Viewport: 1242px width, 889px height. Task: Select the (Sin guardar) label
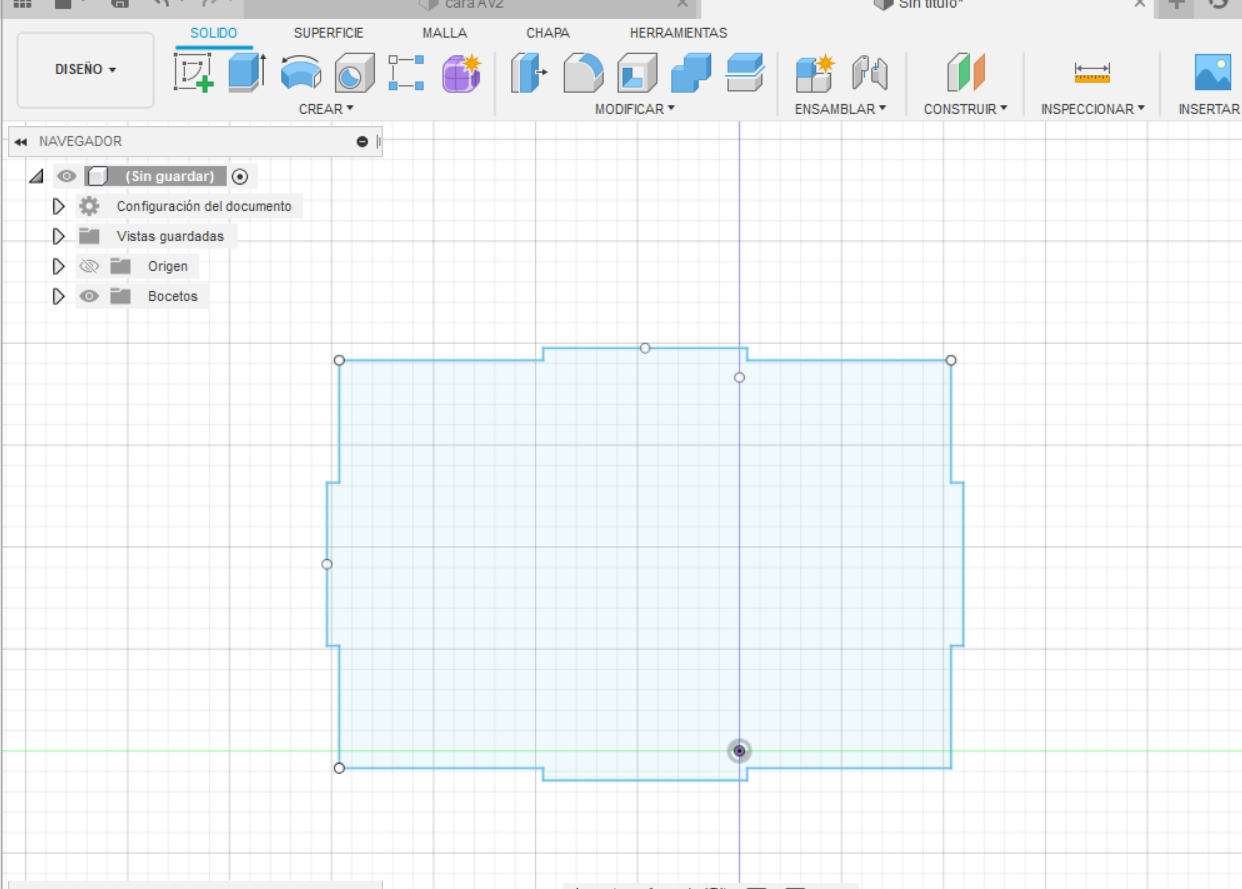coord(169,176)
